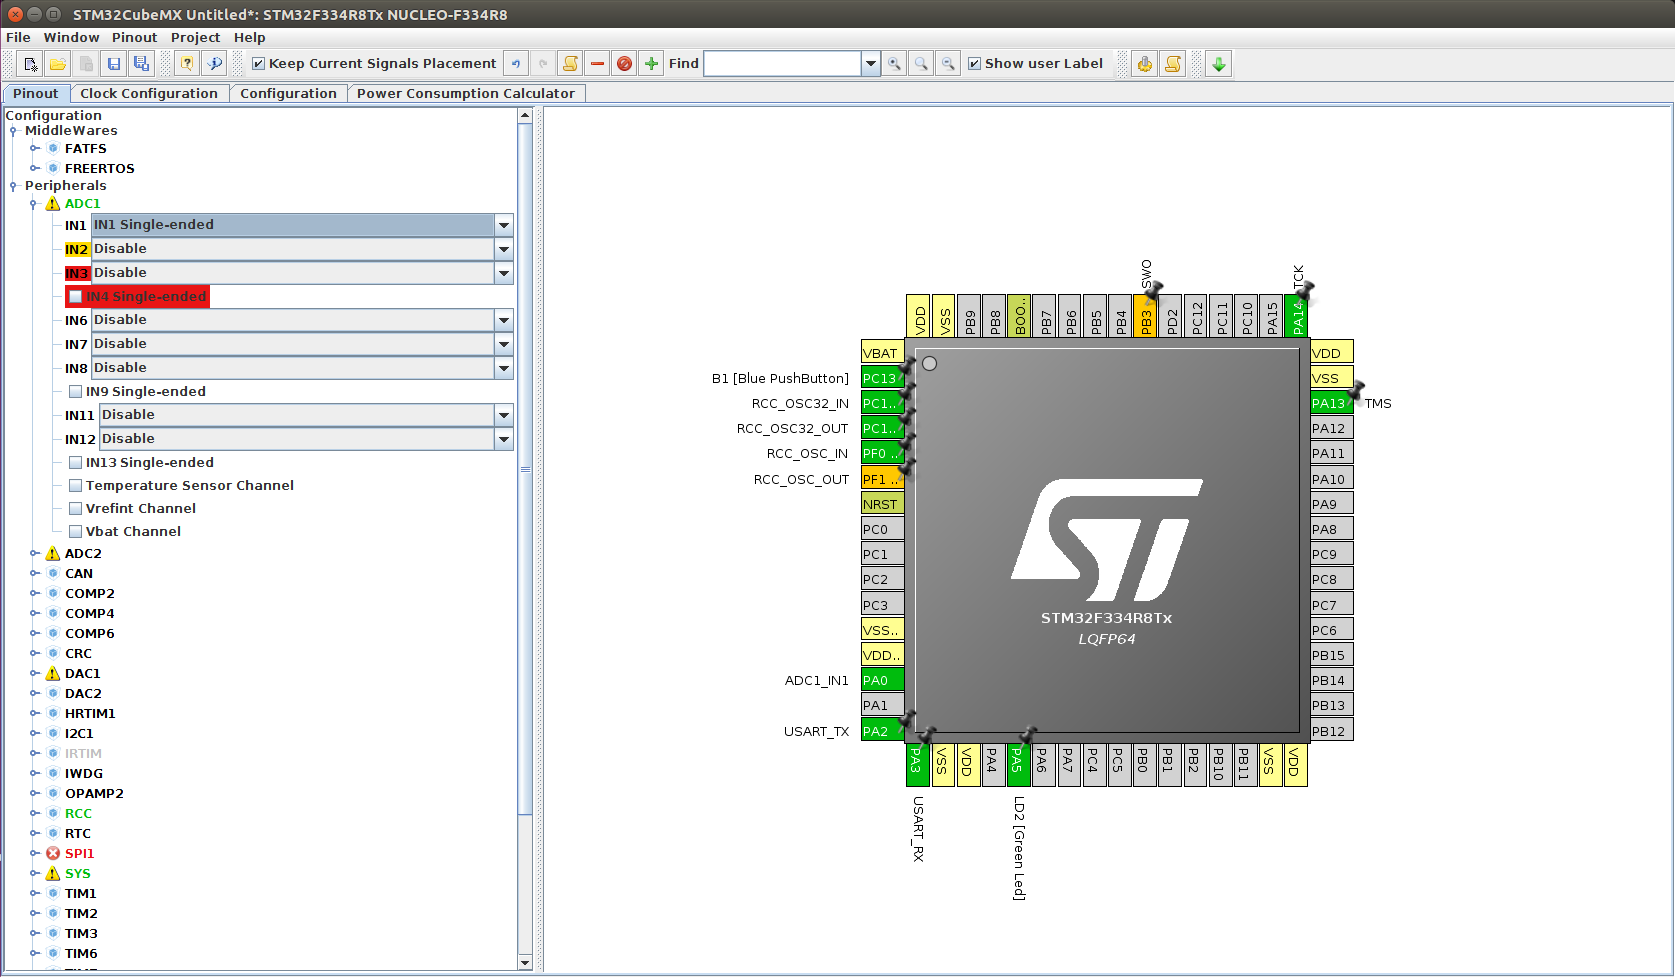Click the Help question mark icon
1675x977 pixels.
187,64
